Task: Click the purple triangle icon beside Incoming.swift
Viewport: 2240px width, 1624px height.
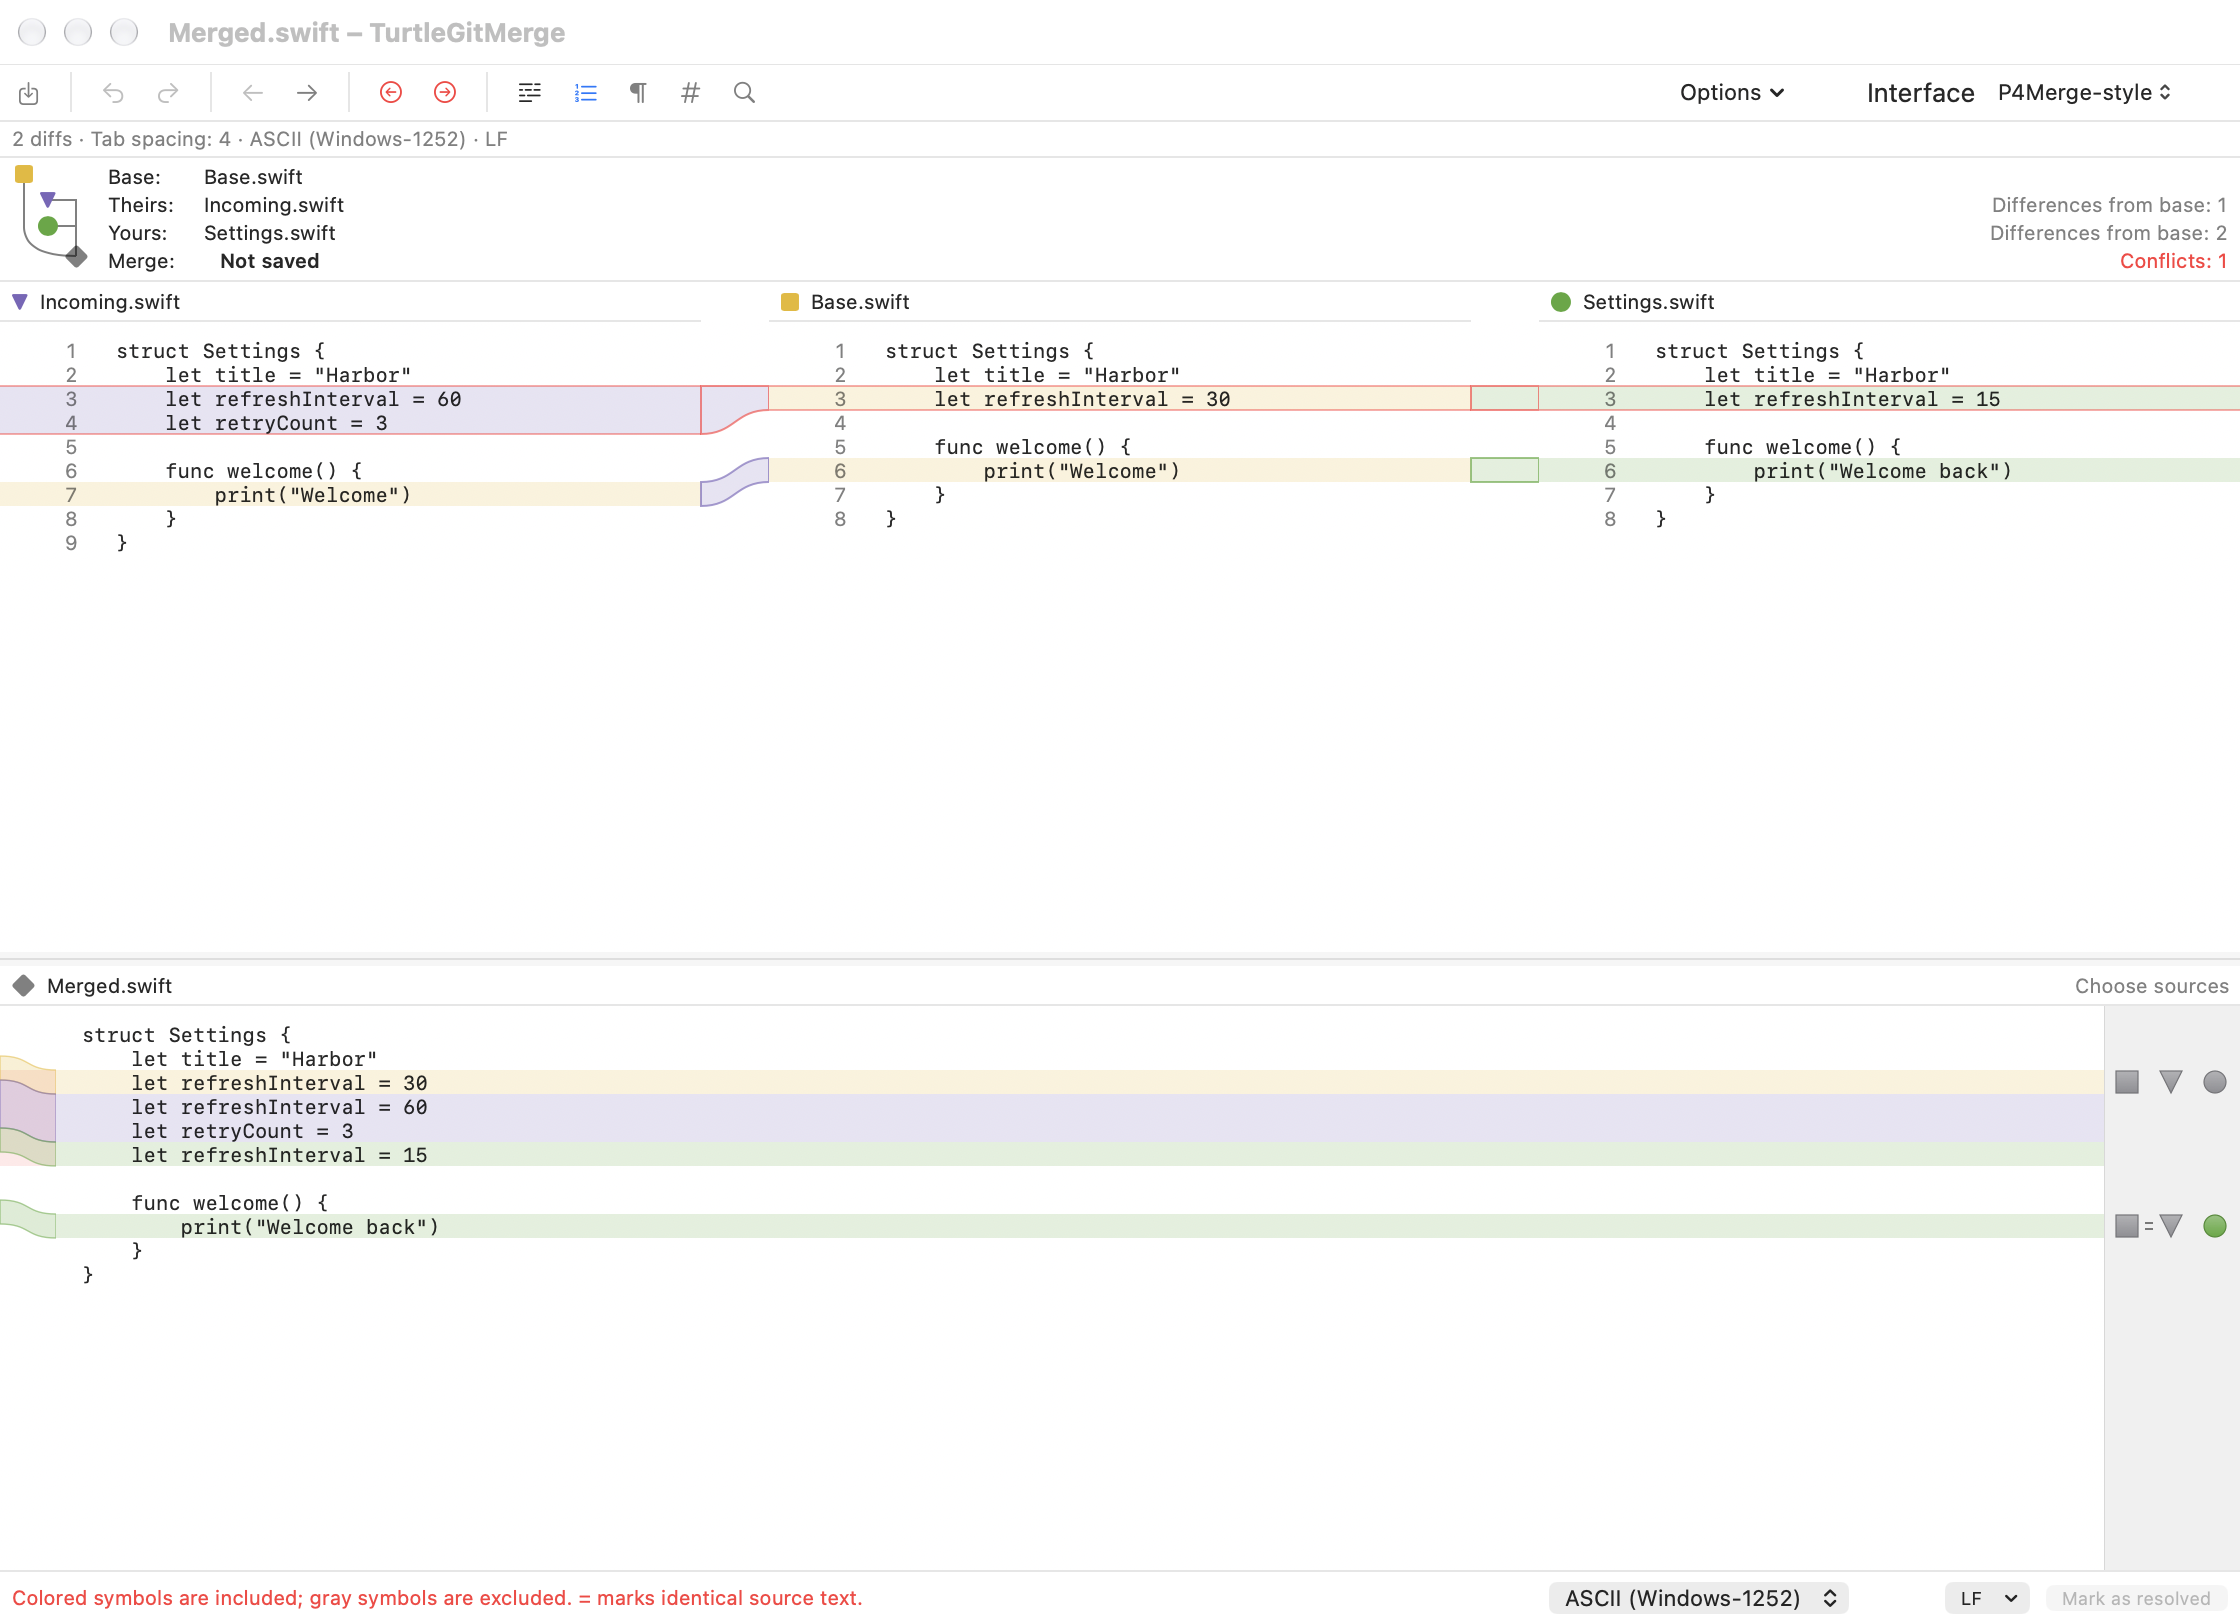Action: click(20, 302)
